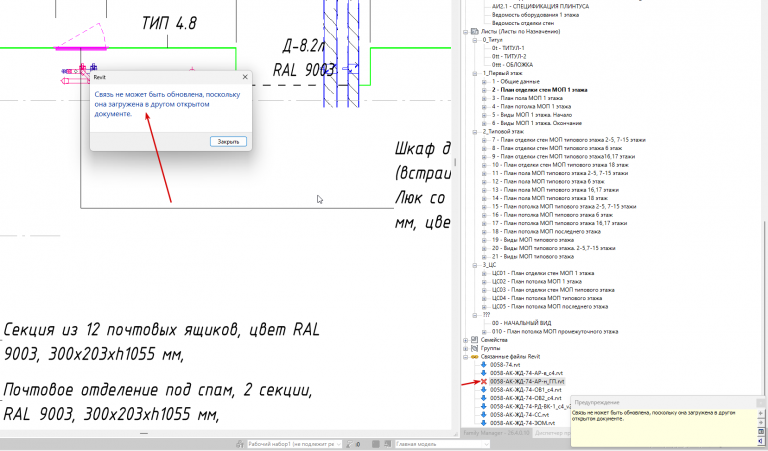The image size is (768, 451).
Task: Switch to the Диспетчер проекта tab
Action: pos(551,433)
